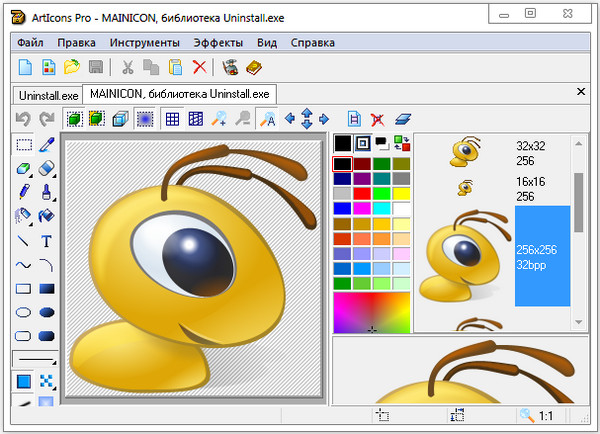Open the Эффекты menu
Viewport: 600px width, 434px height.
[218, 43]
